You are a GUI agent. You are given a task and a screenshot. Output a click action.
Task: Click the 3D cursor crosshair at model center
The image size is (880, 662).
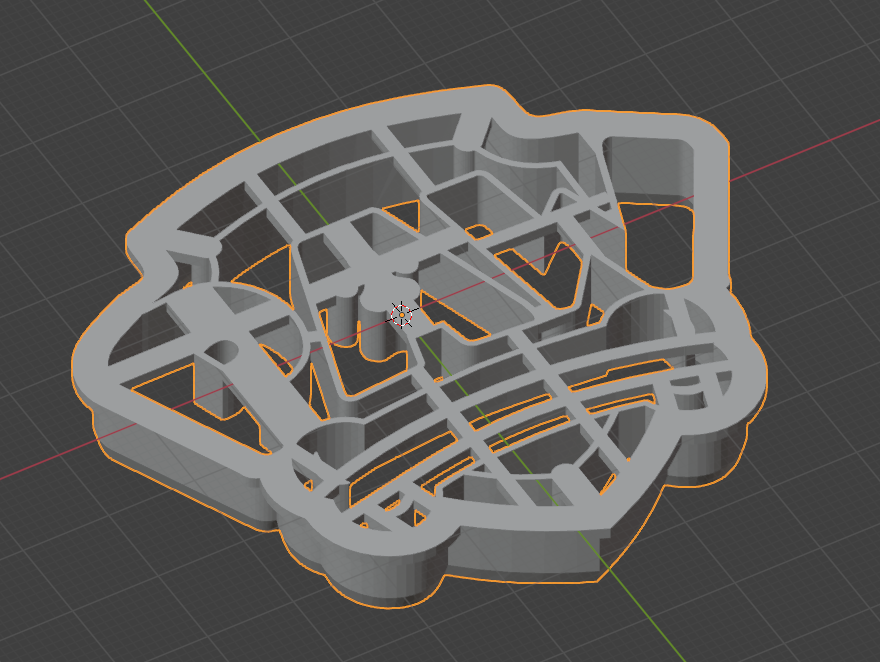[x=402, y=315]
